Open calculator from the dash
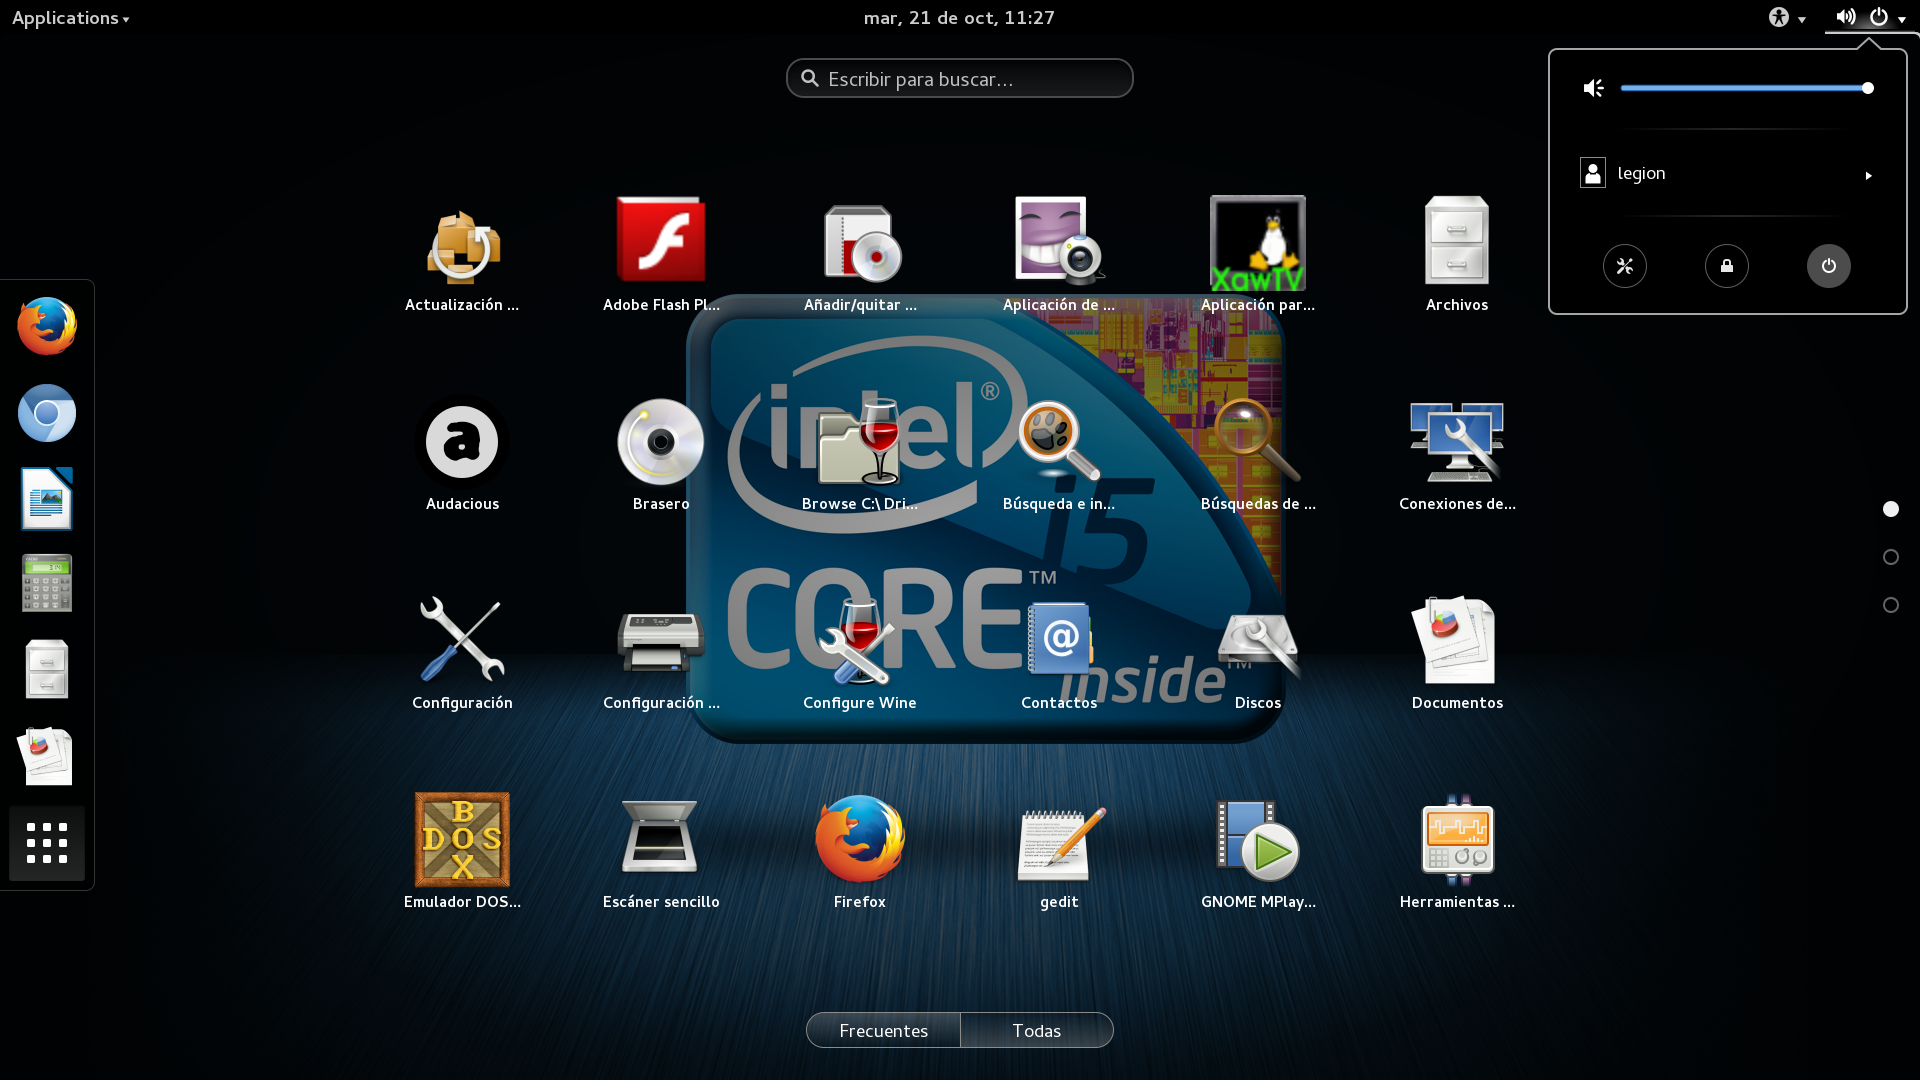This screenshot has width=1920, height=1080. [x=47, y=583]
